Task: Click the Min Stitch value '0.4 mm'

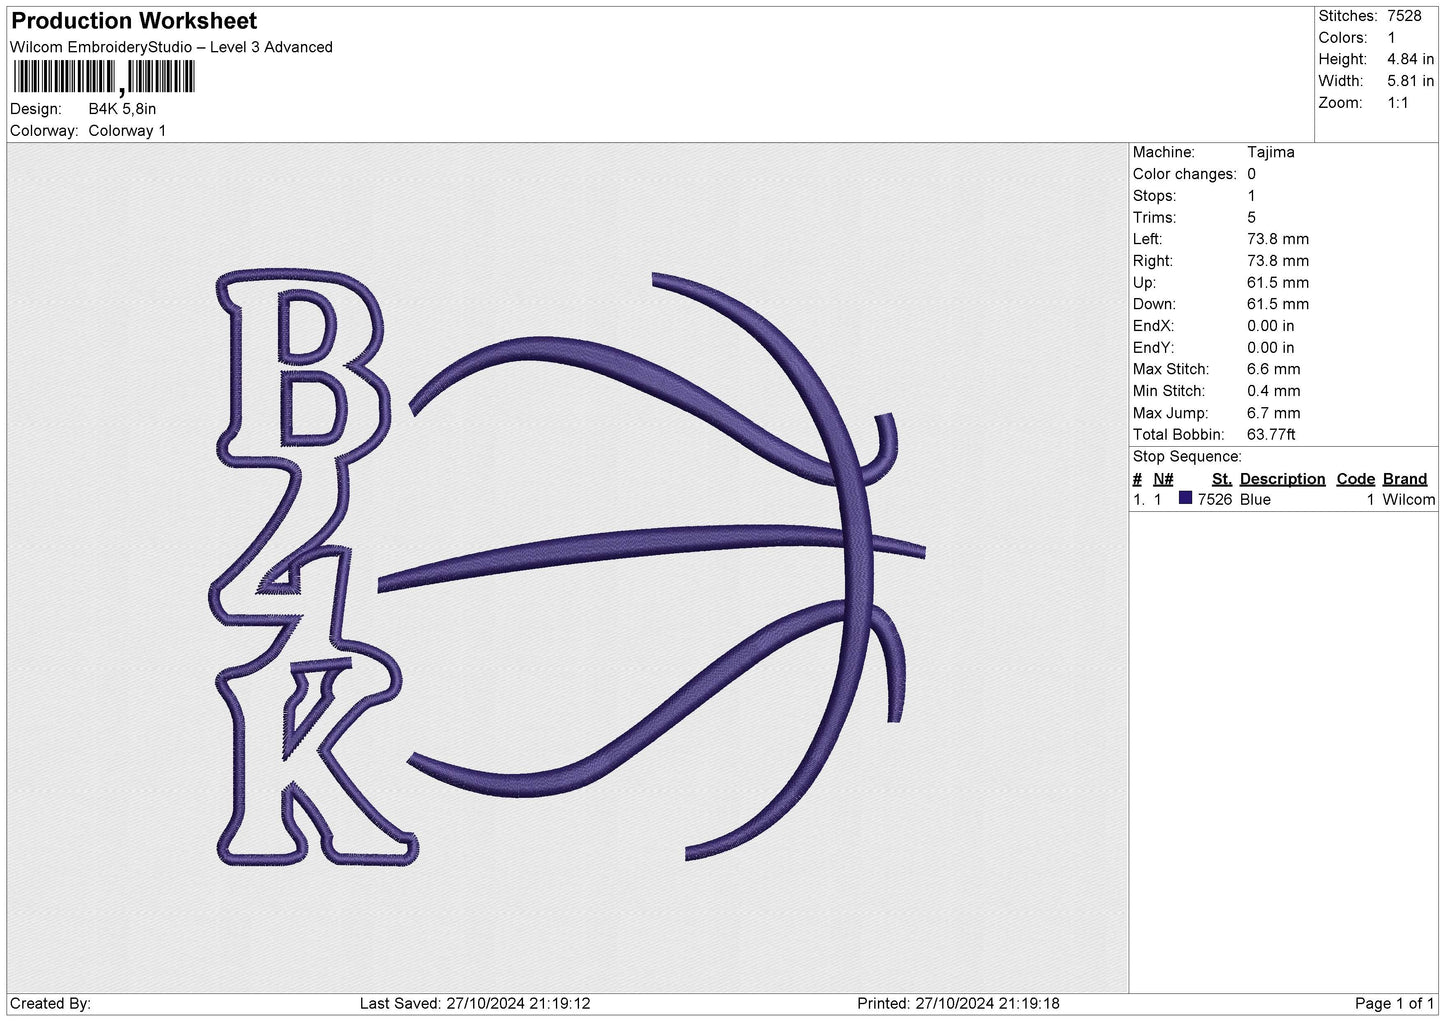Action: coord(1274,391)
